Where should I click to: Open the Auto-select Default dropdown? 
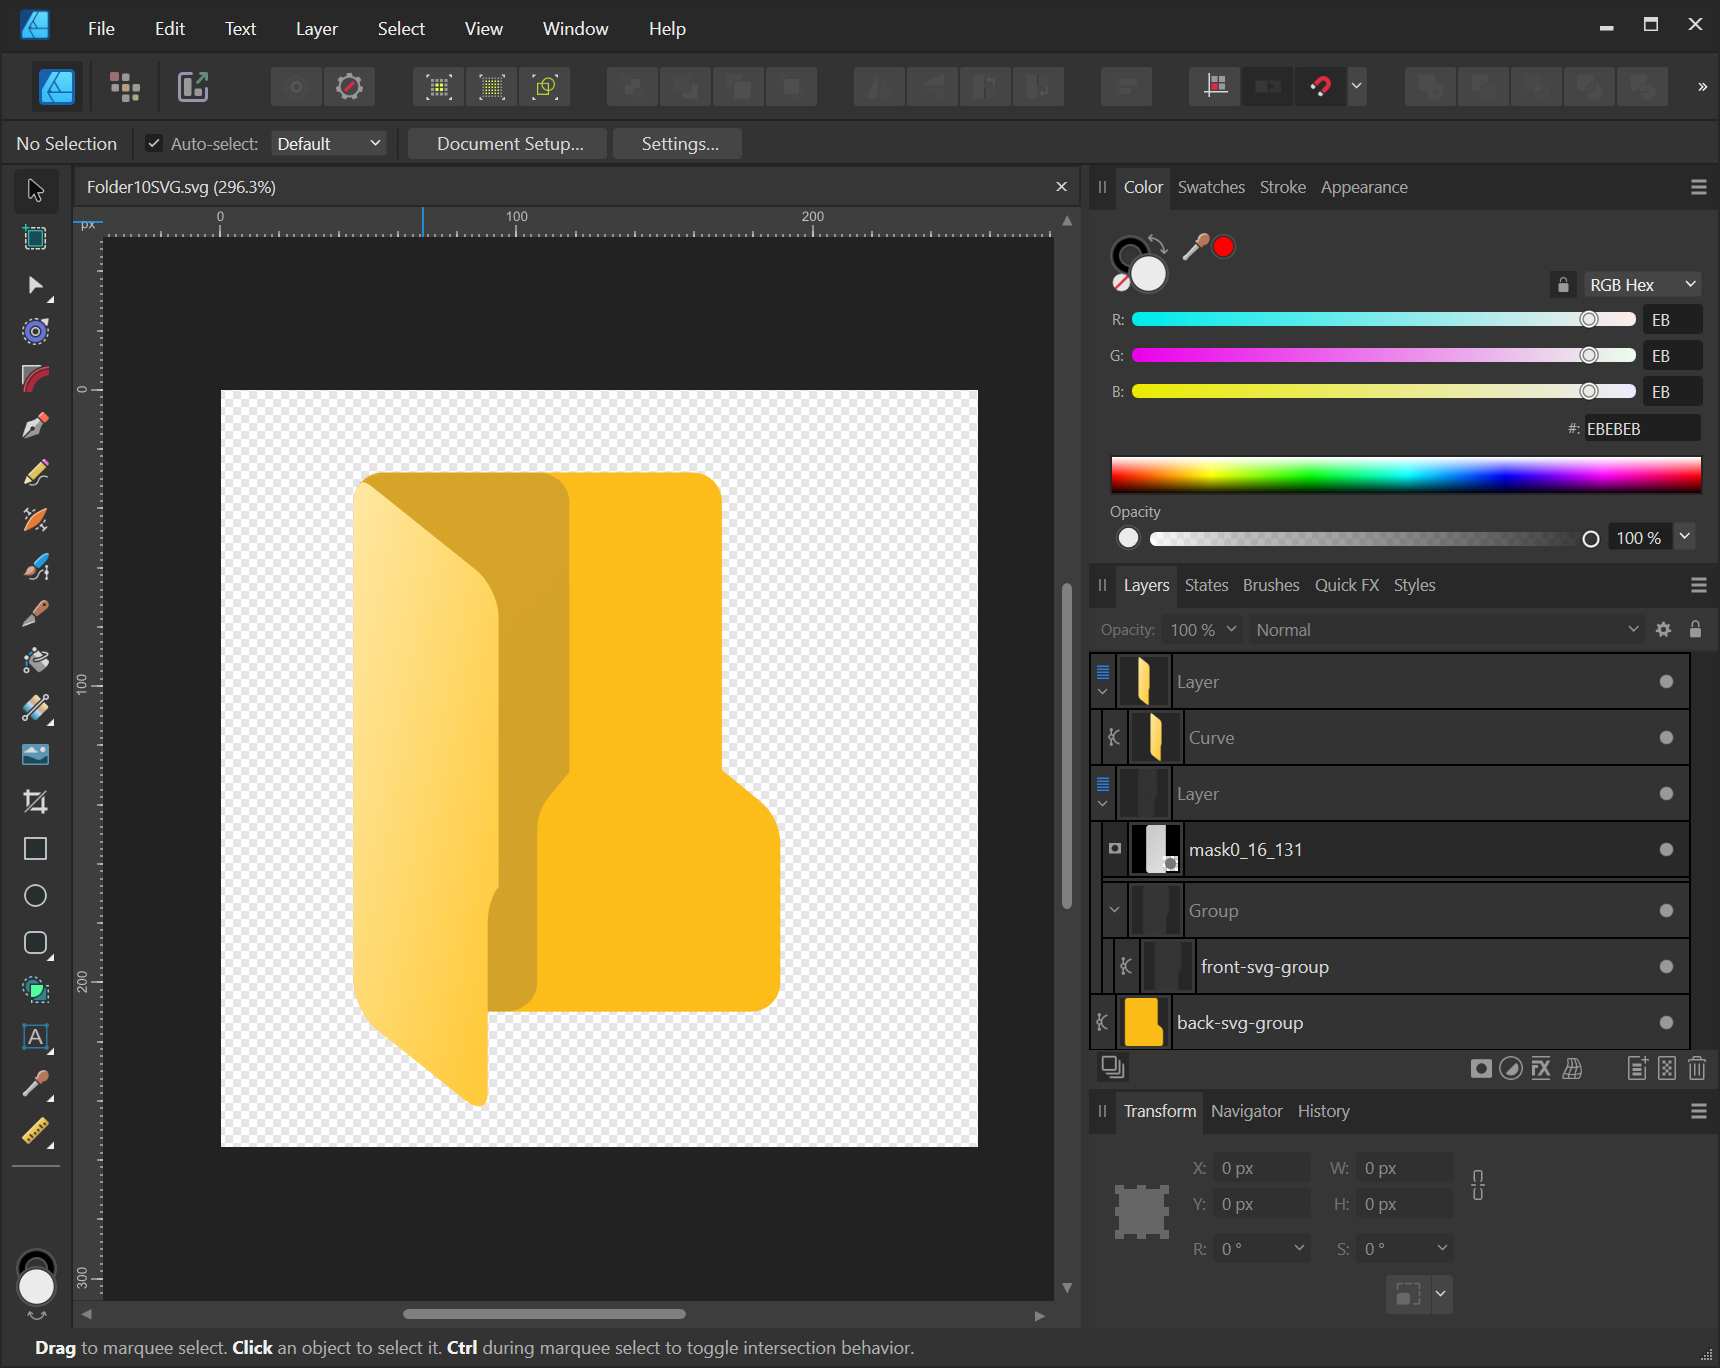point(329,143)
